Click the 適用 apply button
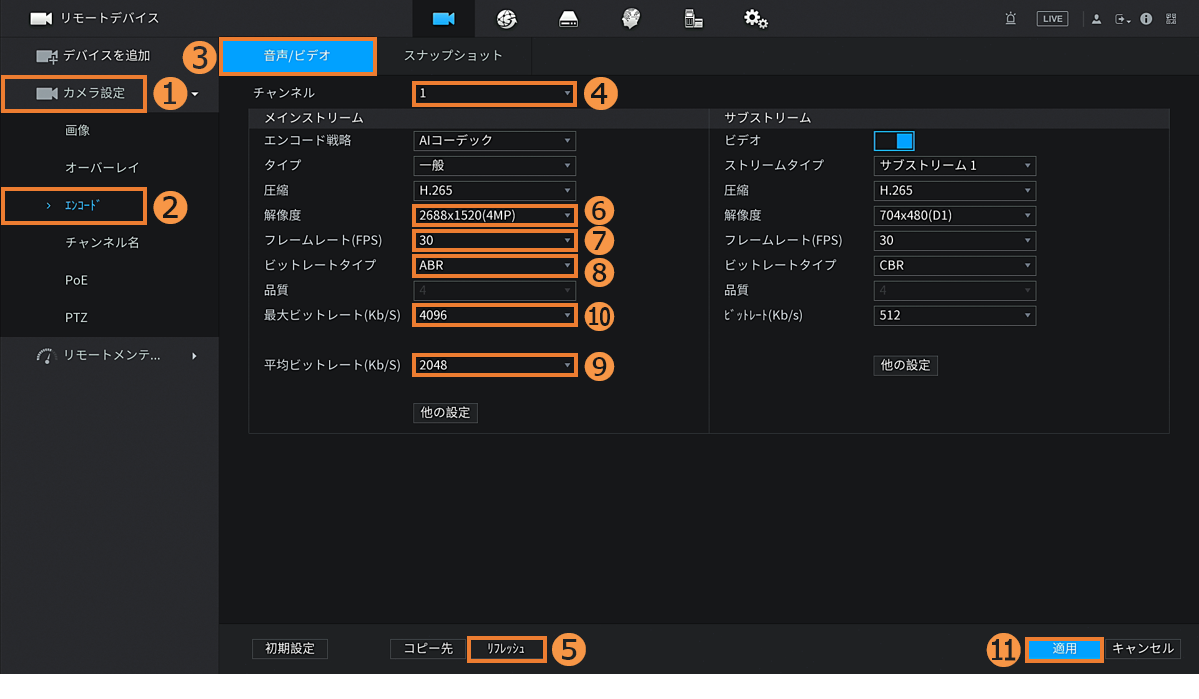 pyautogui.click(x=1064, y=649)
